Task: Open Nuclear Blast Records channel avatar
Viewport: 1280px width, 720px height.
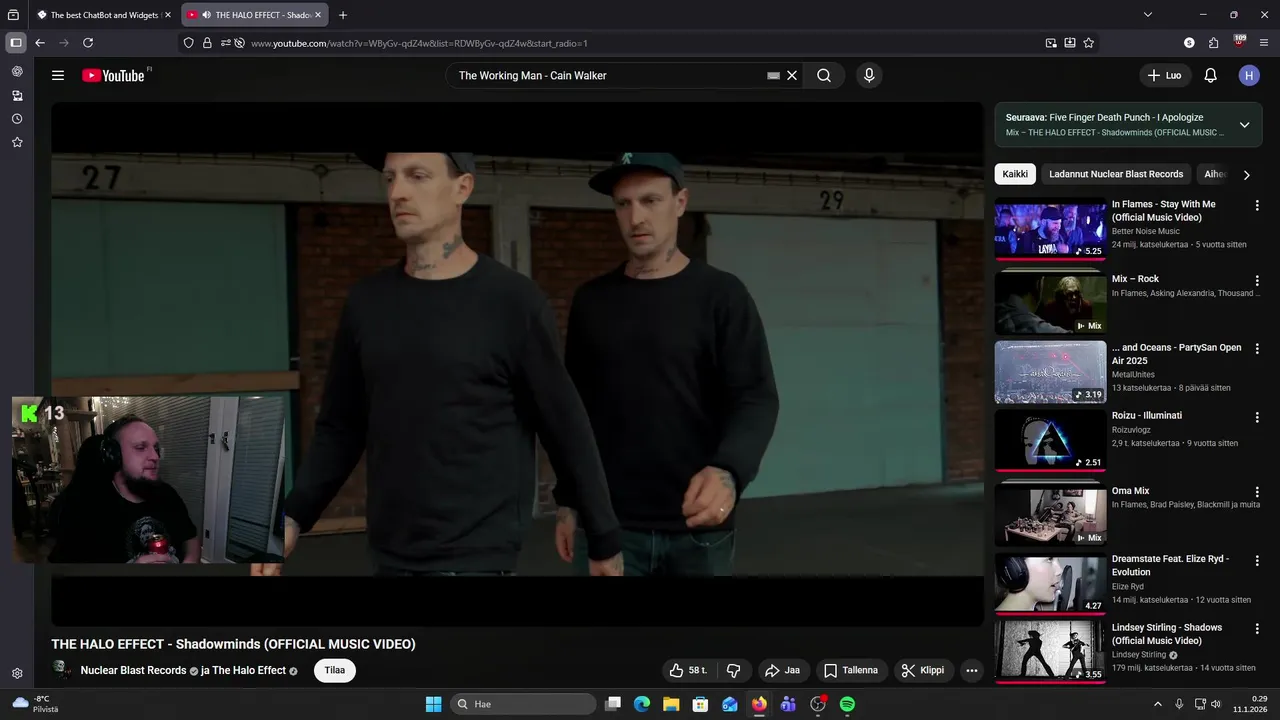Action: [x=62, y=670]
